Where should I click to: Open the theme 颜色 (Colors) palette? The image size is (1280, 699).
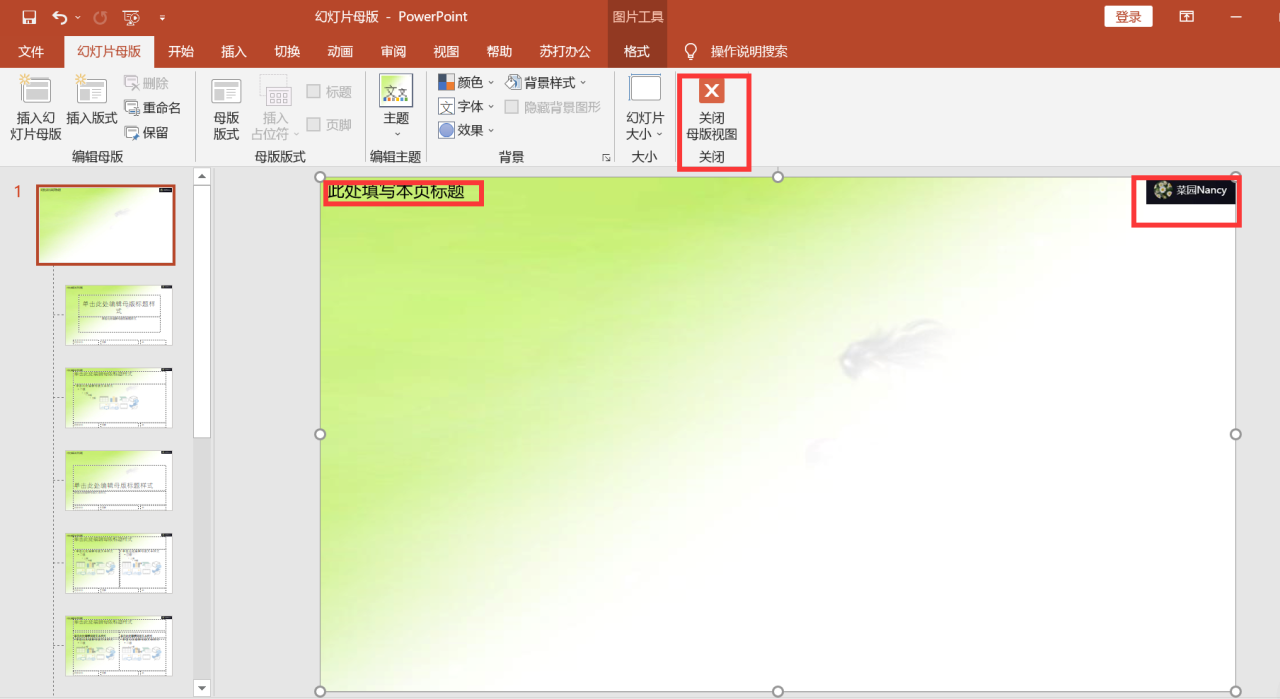[x=490, y=82]
